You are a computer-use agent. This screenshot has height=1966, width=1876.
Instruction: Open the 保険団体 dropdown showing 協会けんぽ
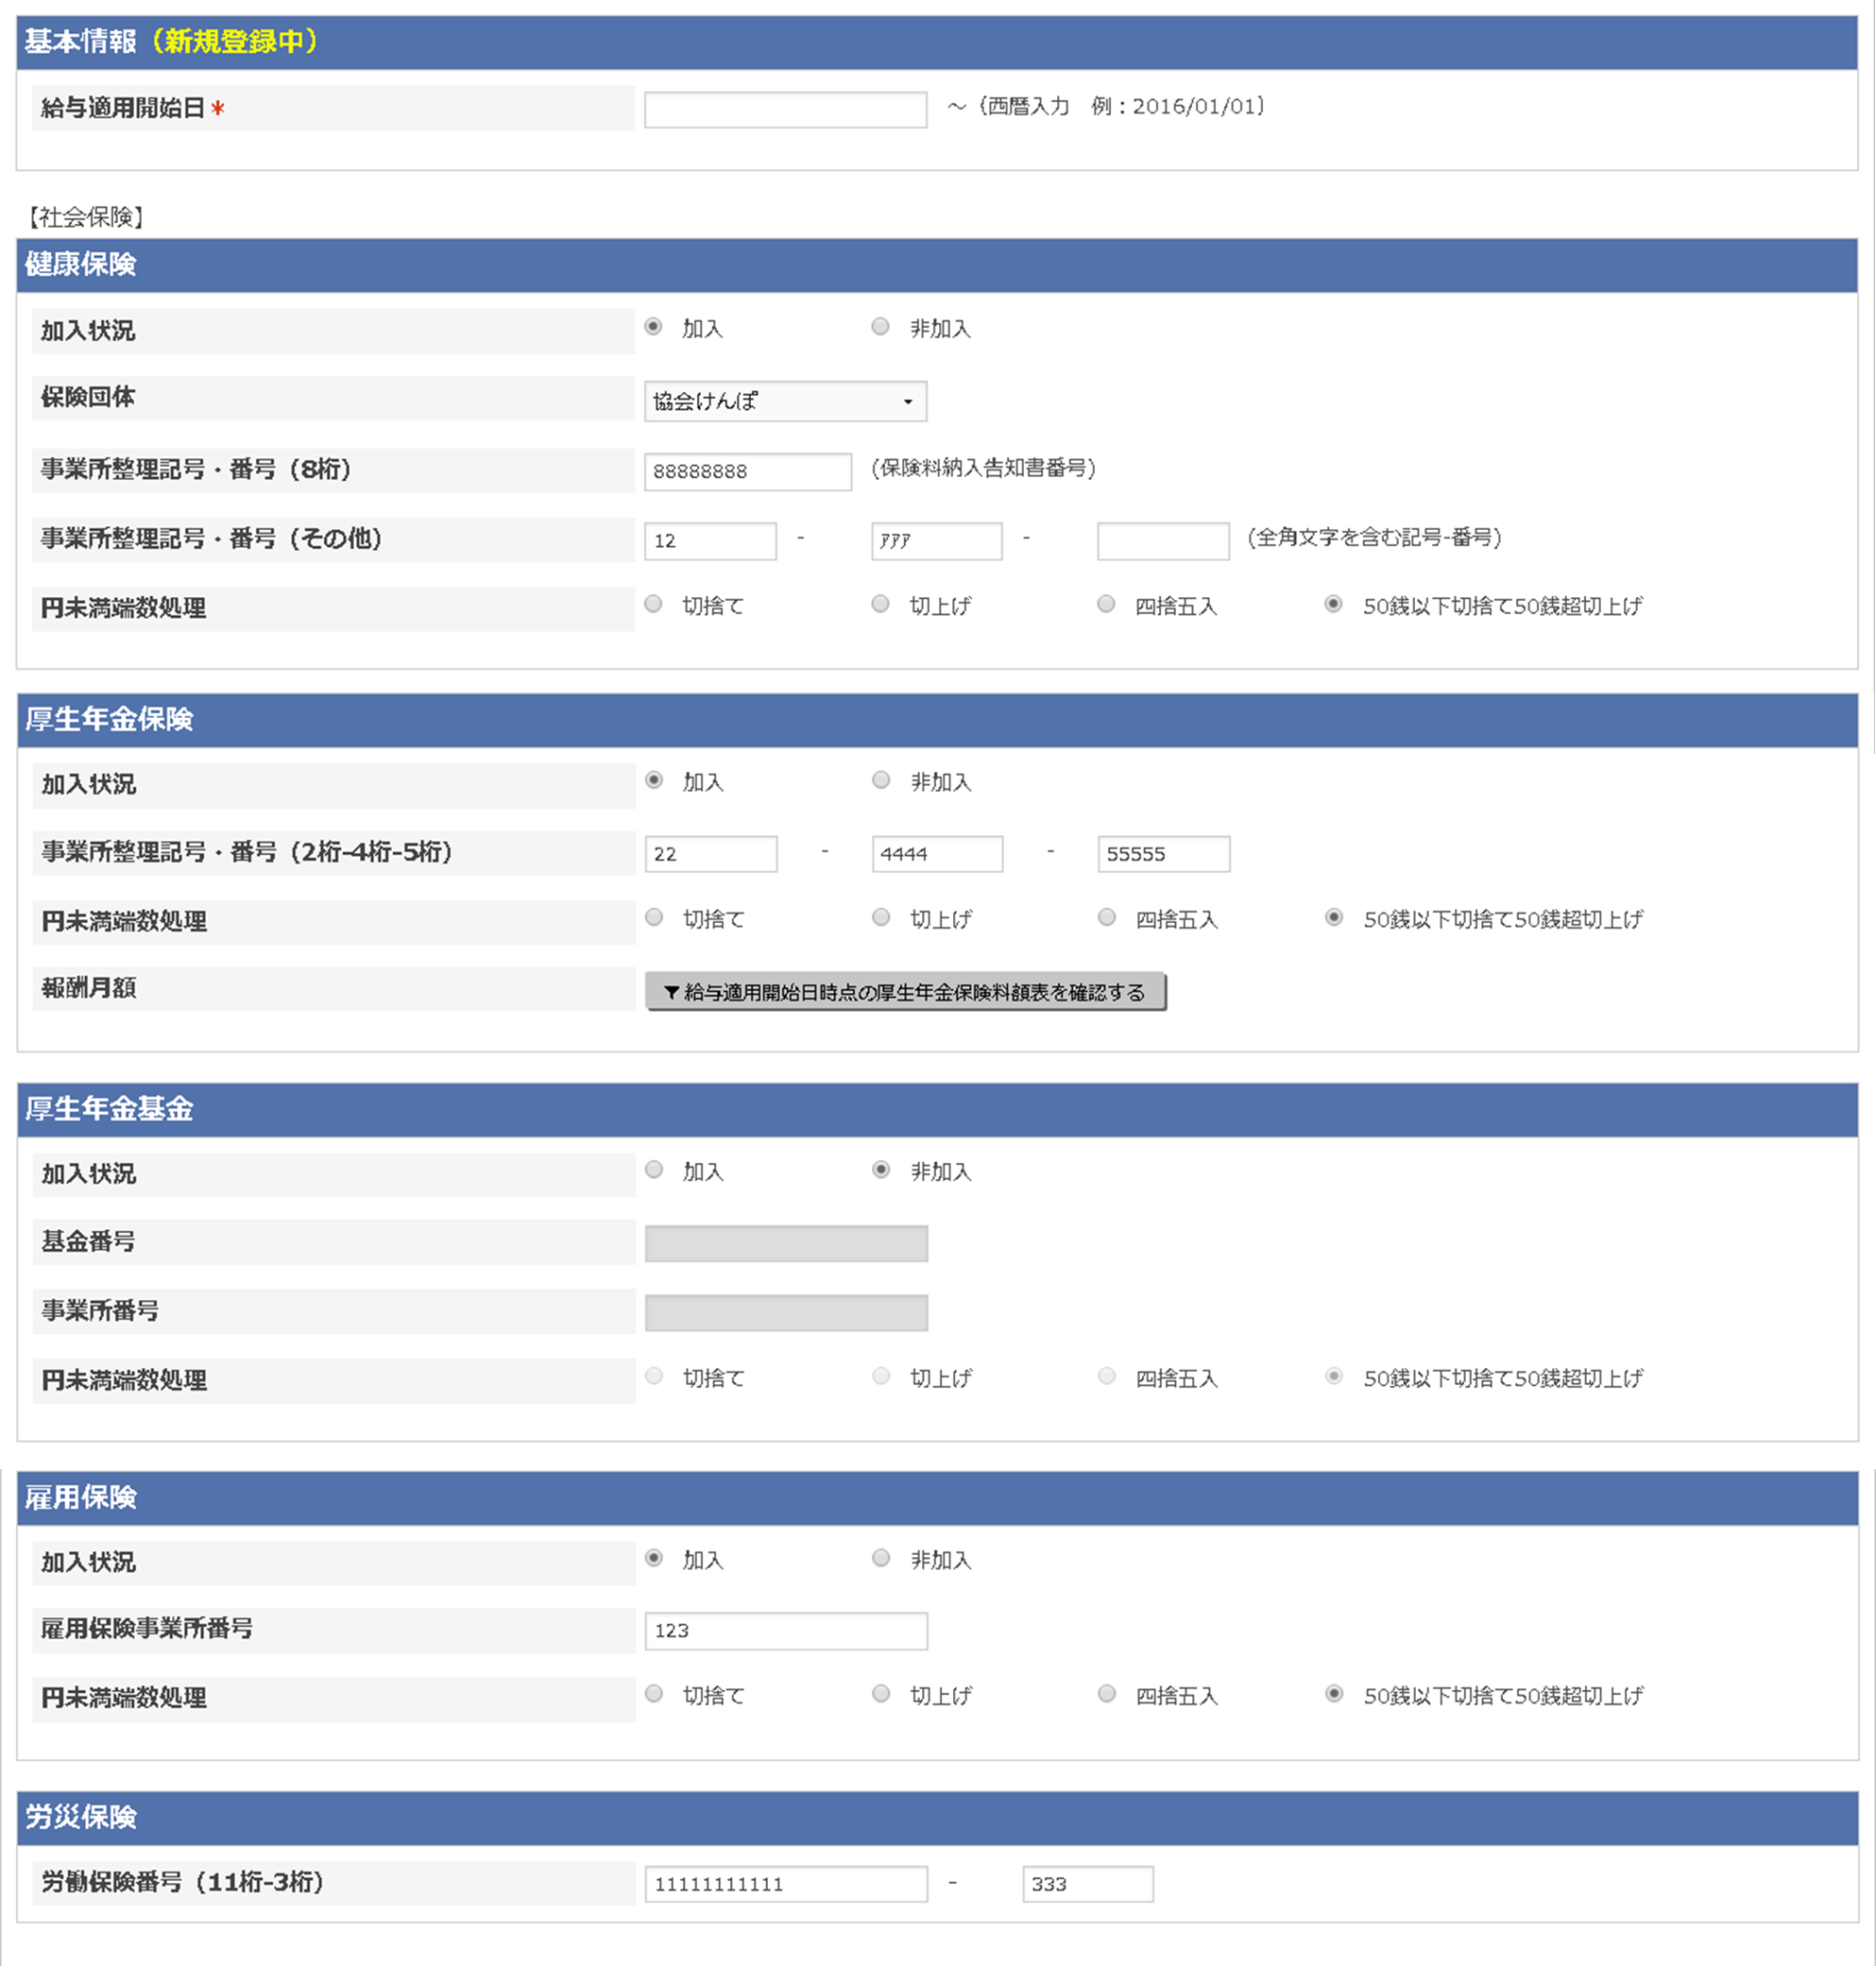pos(785,401)
